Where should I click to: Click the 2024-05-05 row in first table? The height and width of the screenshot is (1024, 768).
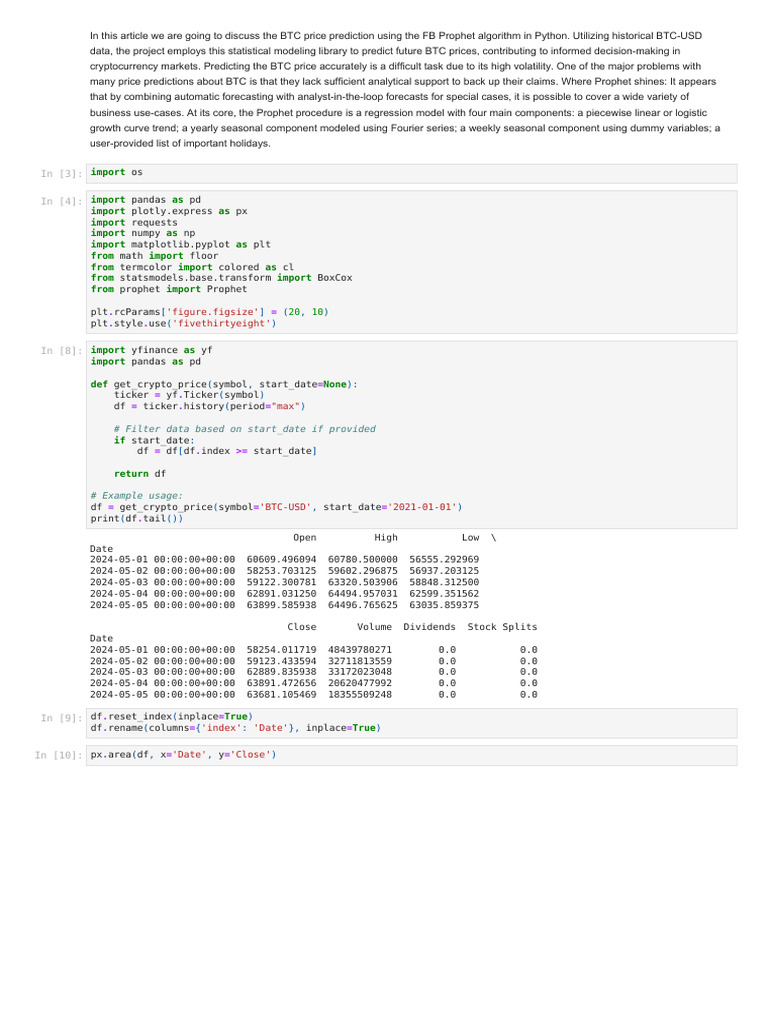coord(284,605)
